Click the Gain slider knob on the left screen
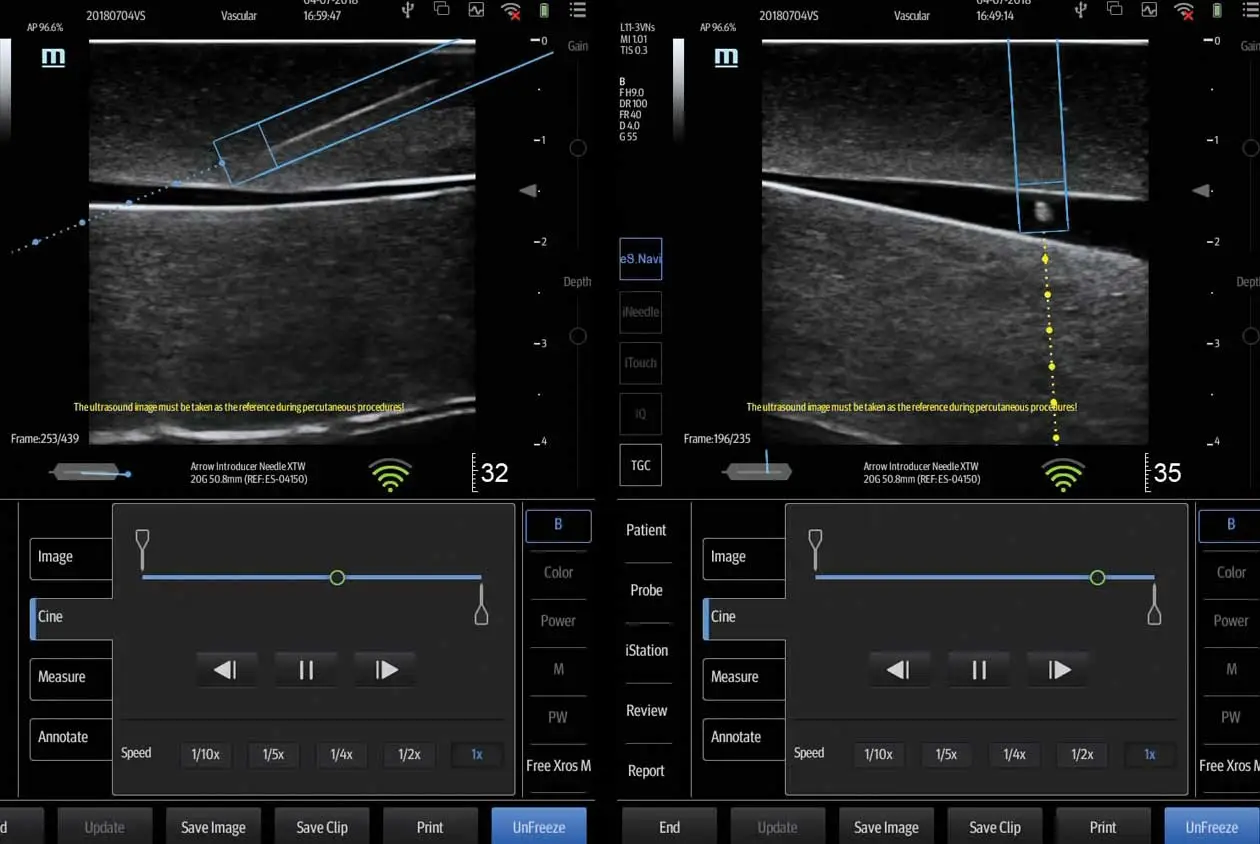The width and height of the screenshot is (1260, 844). click(578, 148)
